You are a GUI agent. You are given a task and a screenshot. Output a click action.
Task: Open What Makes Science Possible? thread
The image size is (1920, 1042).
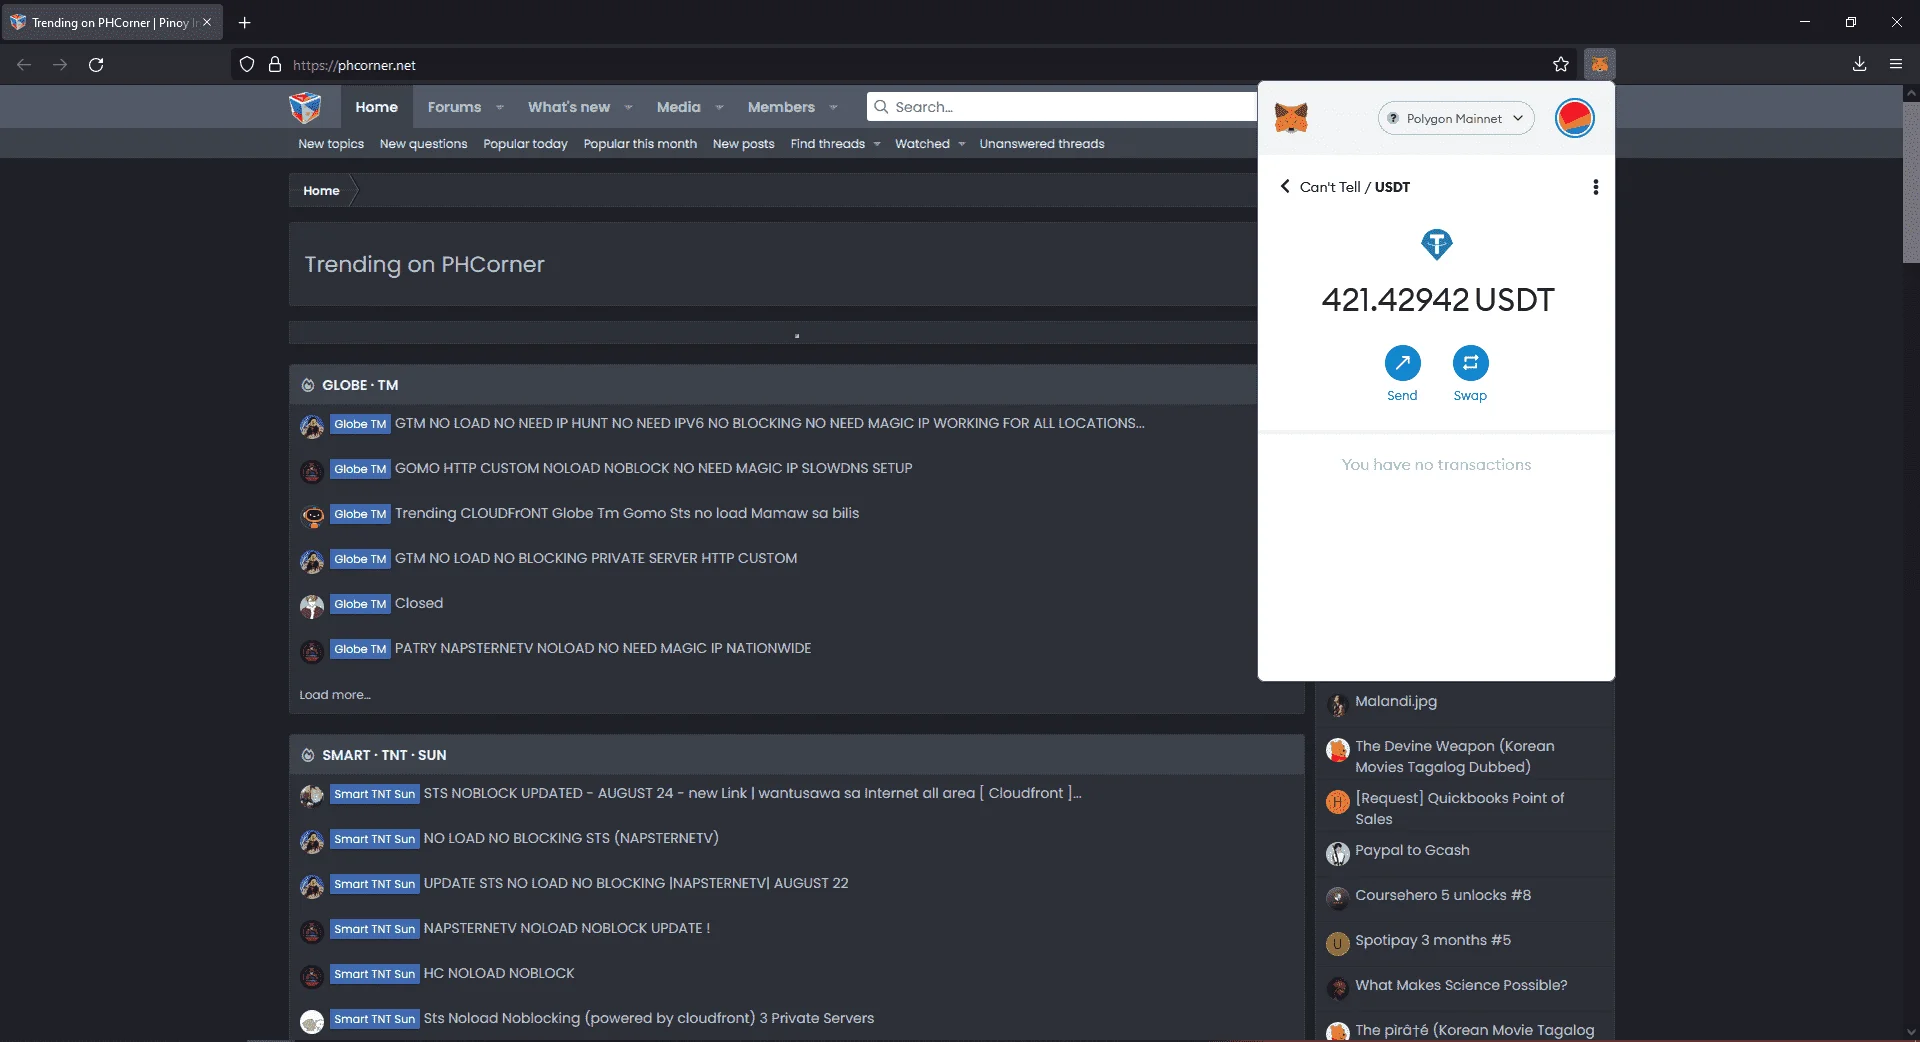click(1461, 985)
